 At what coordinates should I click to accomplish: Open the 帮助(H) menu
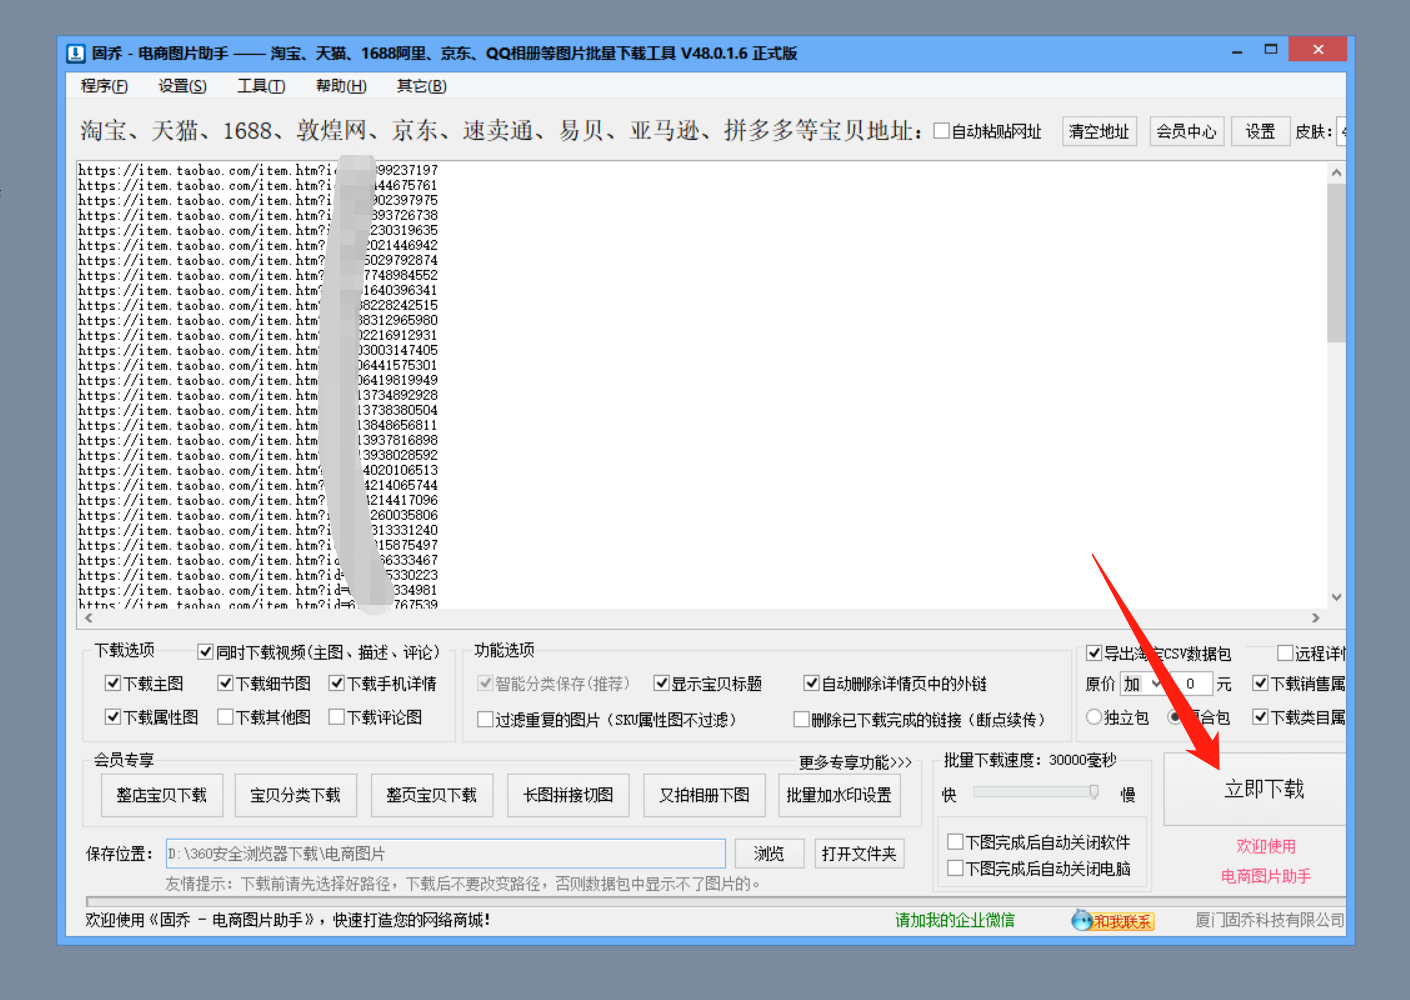click(x=341, y=86)
